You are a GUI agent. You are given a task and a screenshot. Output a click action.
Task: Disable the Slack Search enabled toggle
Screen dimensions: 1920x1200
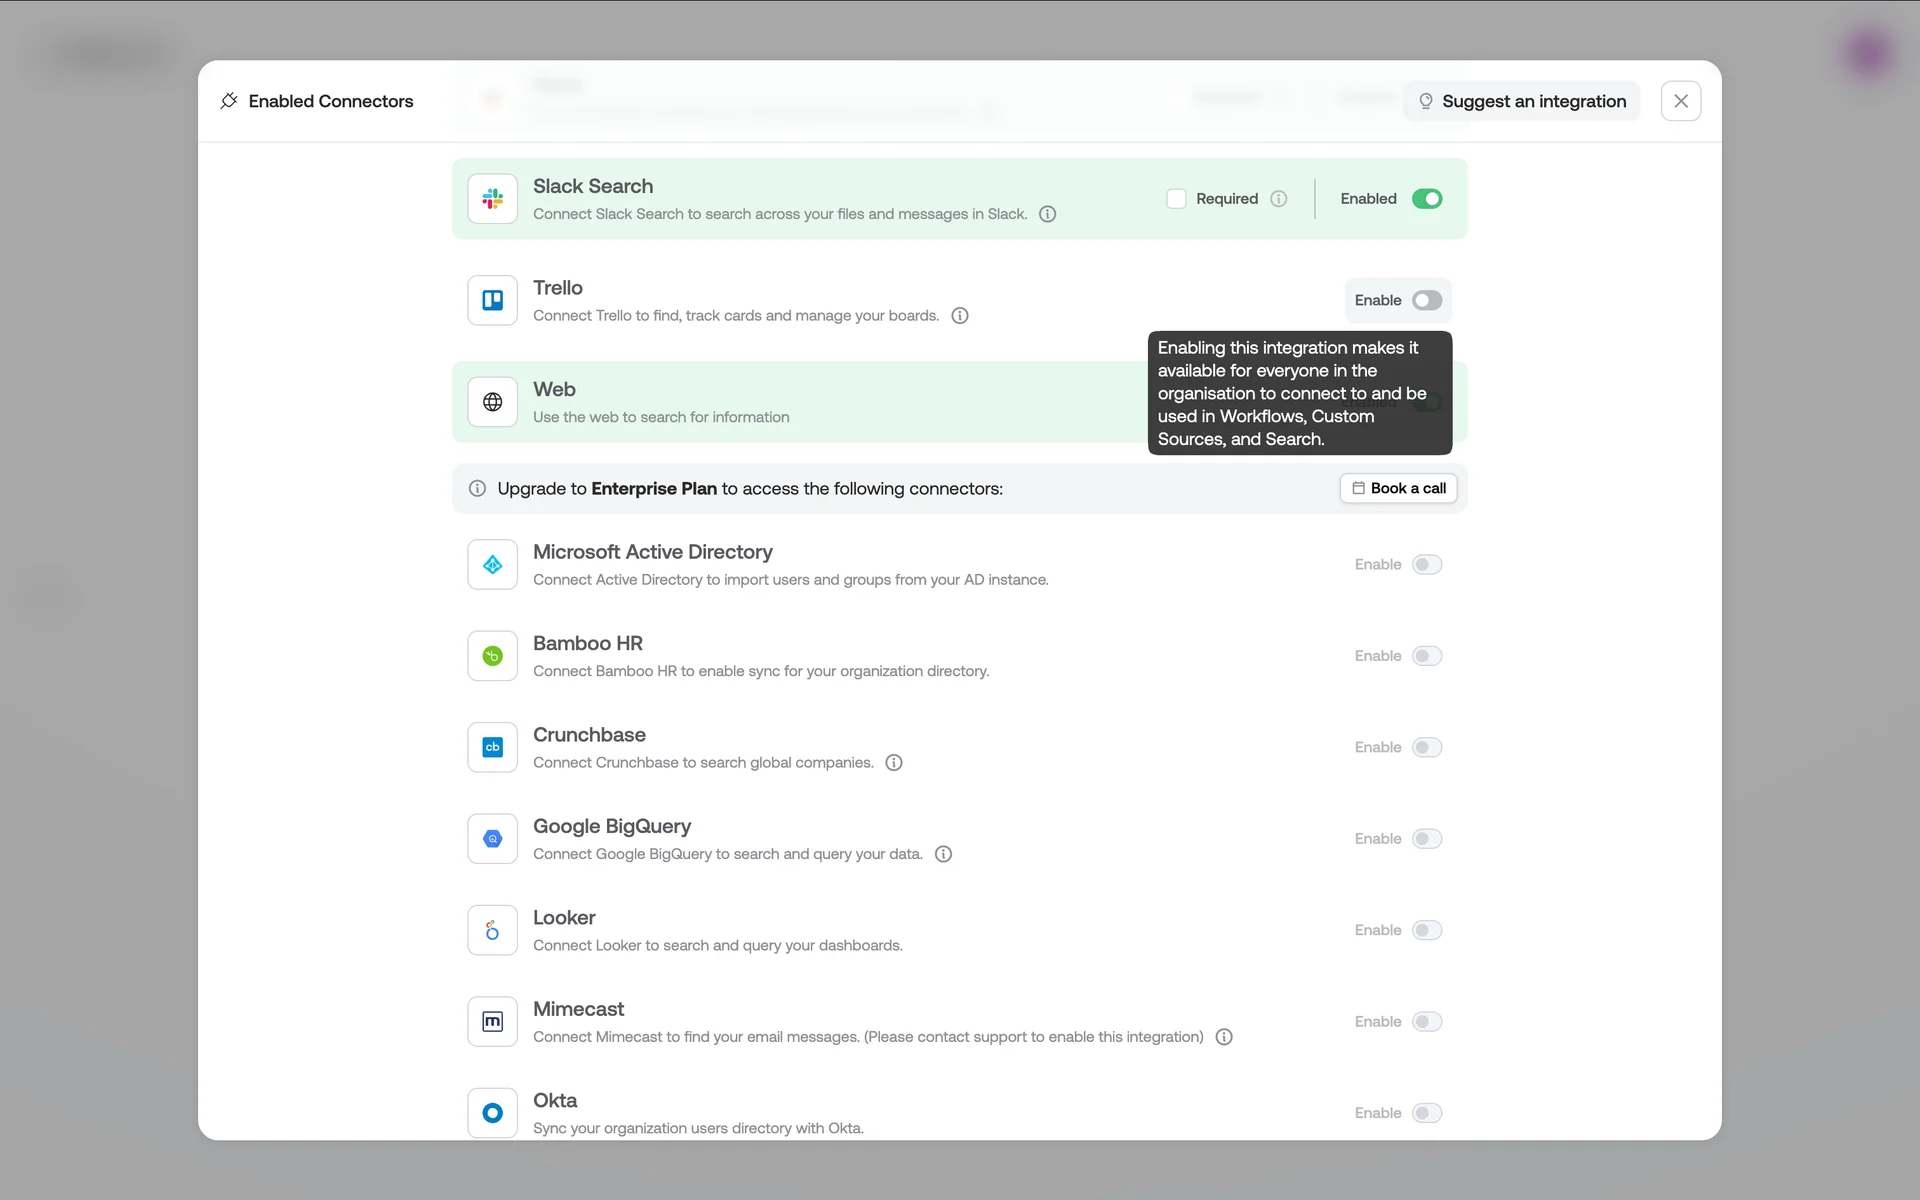tap(1426, 199)
